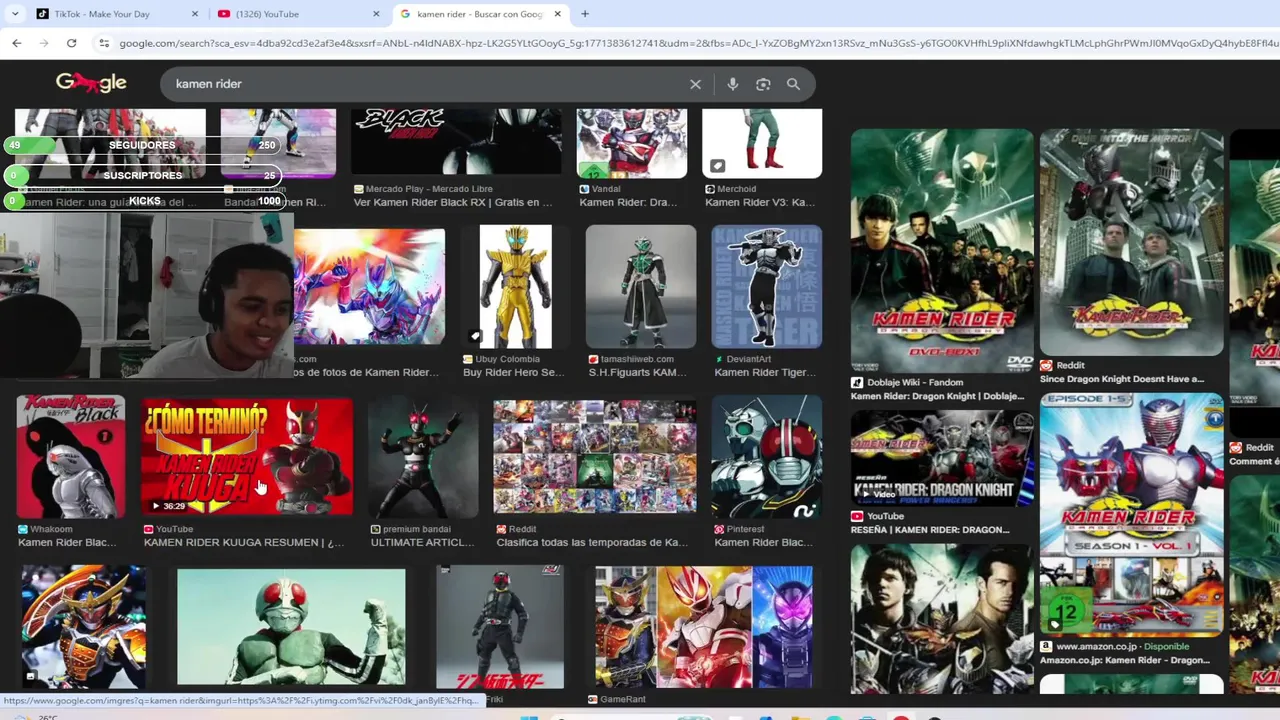Open the original green-mask Kamen Rider photo
1280x720 pixels.
291,627
